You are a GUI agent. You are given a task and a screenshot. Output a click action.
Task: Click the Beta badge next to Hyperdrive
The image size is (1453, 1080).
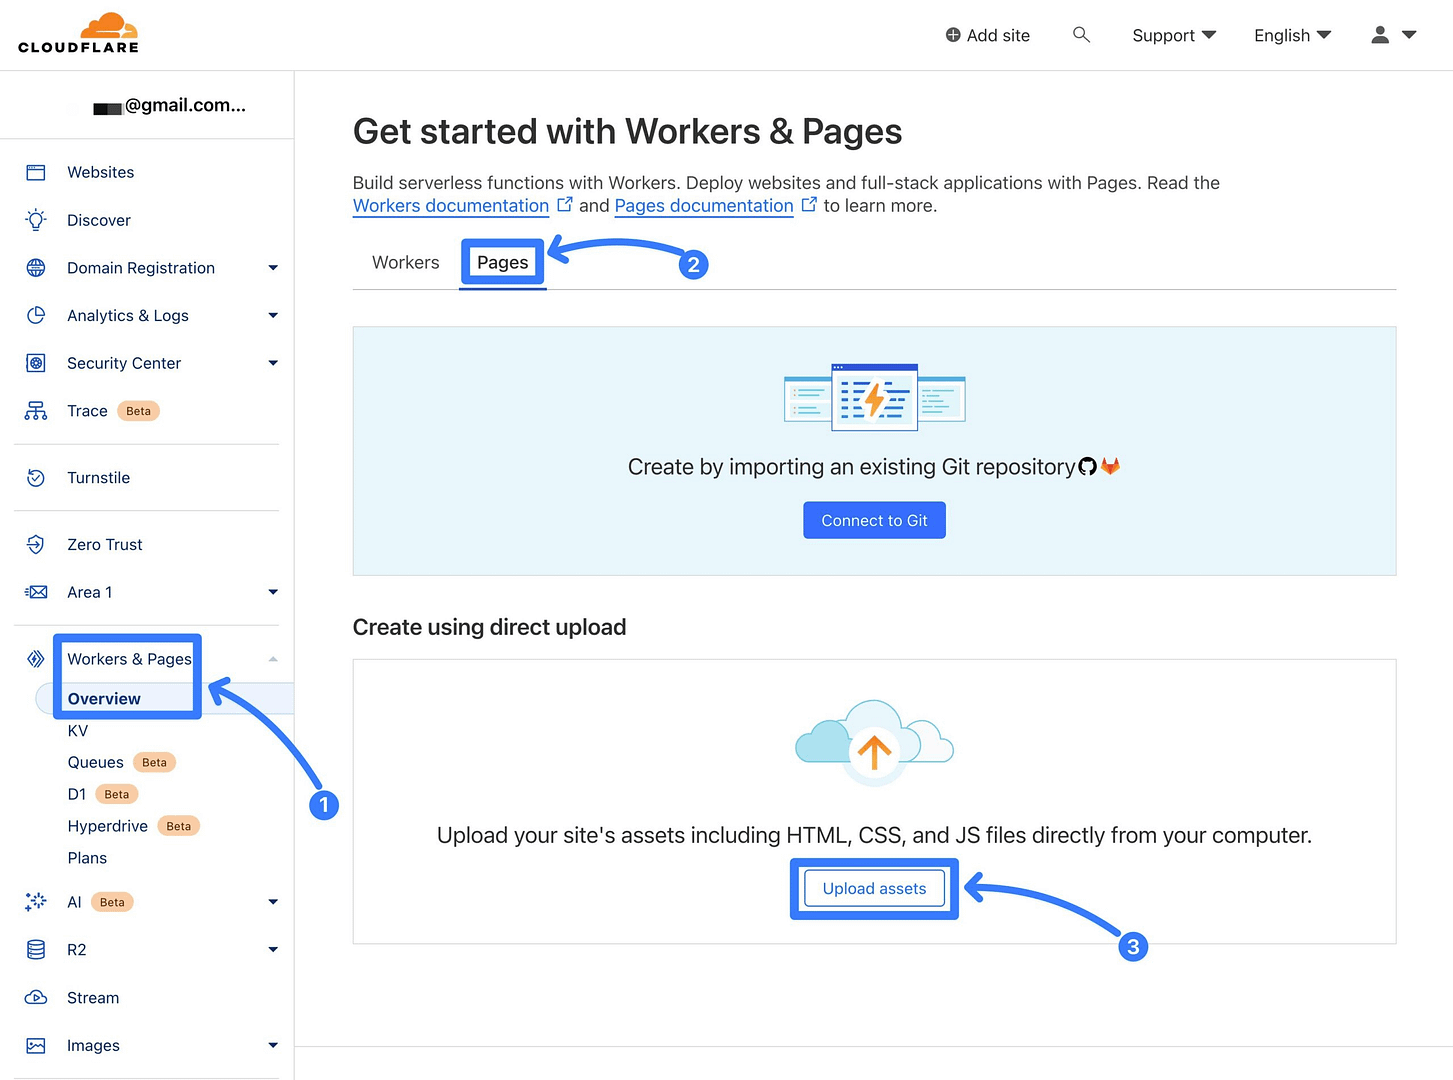pyautogui.click(x=179, y=826)
